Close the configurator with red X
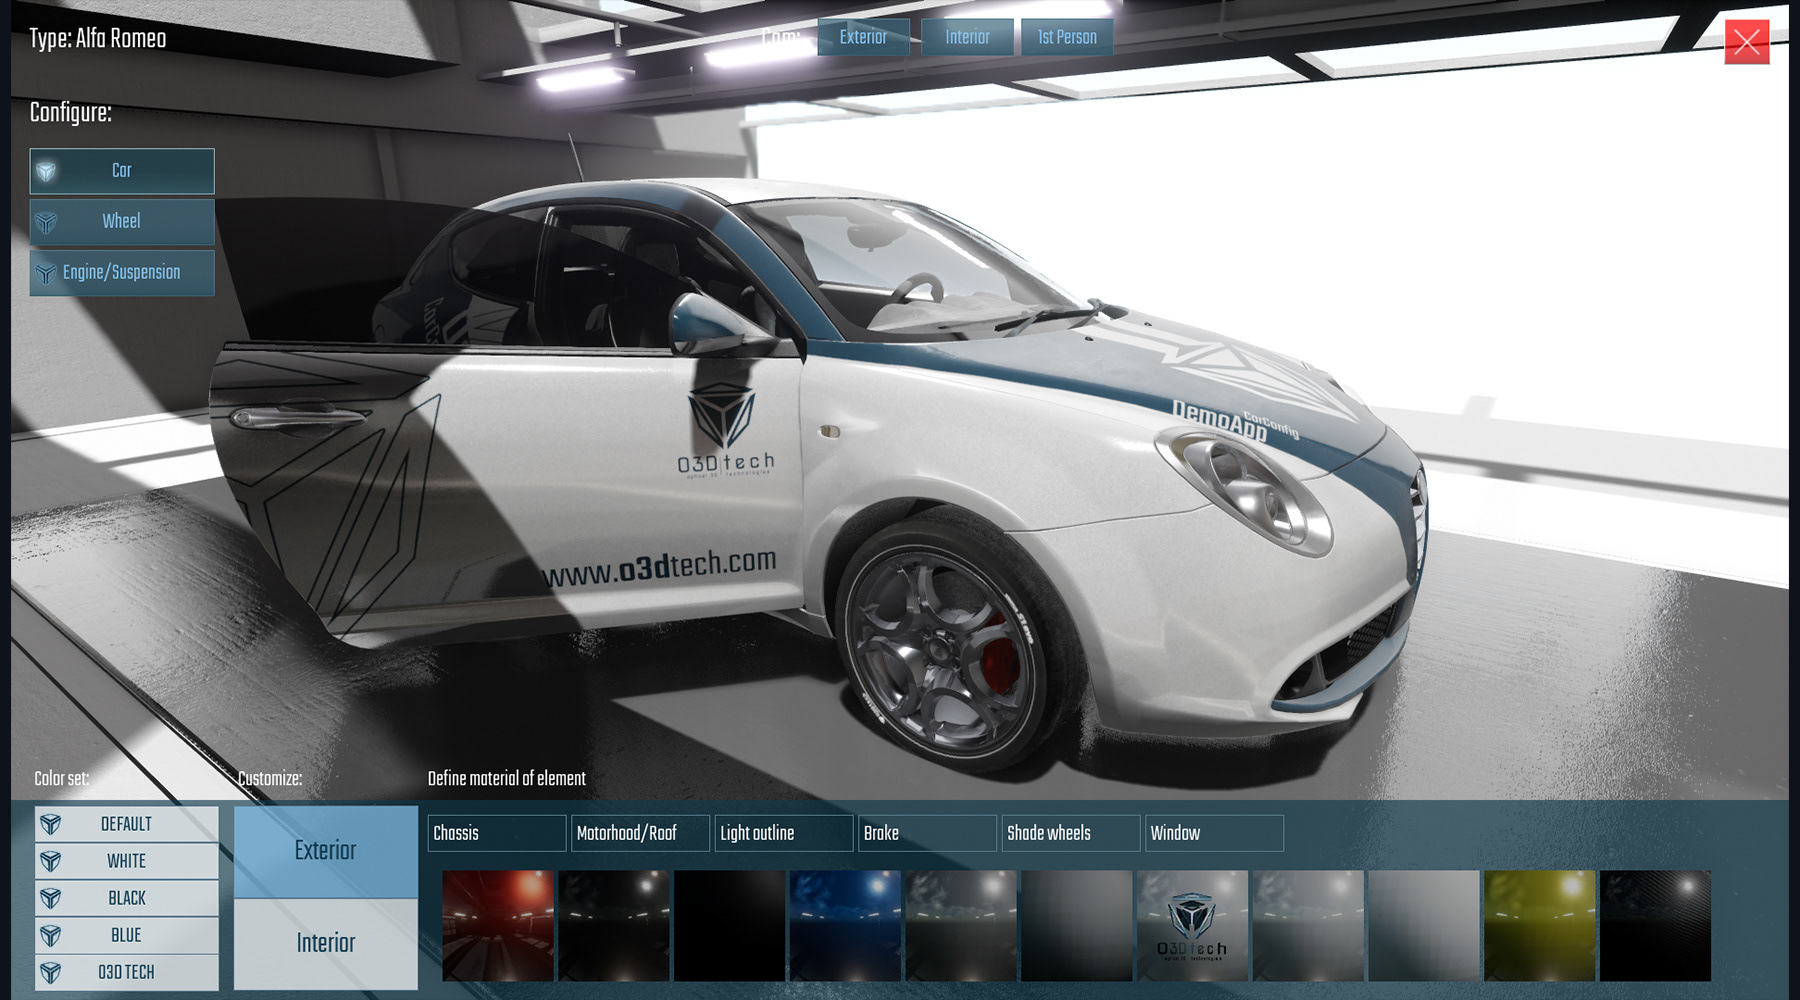The width and height of the screenshot is (1800, 1000). [x=1747, y=42]
